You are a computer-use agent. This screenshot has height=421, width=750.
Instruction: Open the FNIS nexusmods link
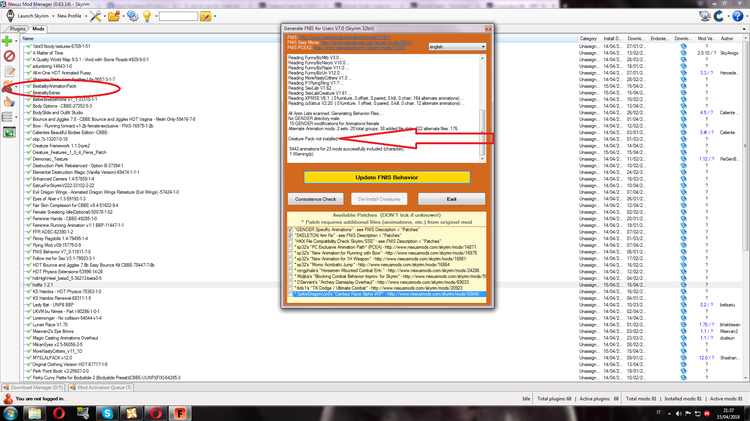point(344,37)
